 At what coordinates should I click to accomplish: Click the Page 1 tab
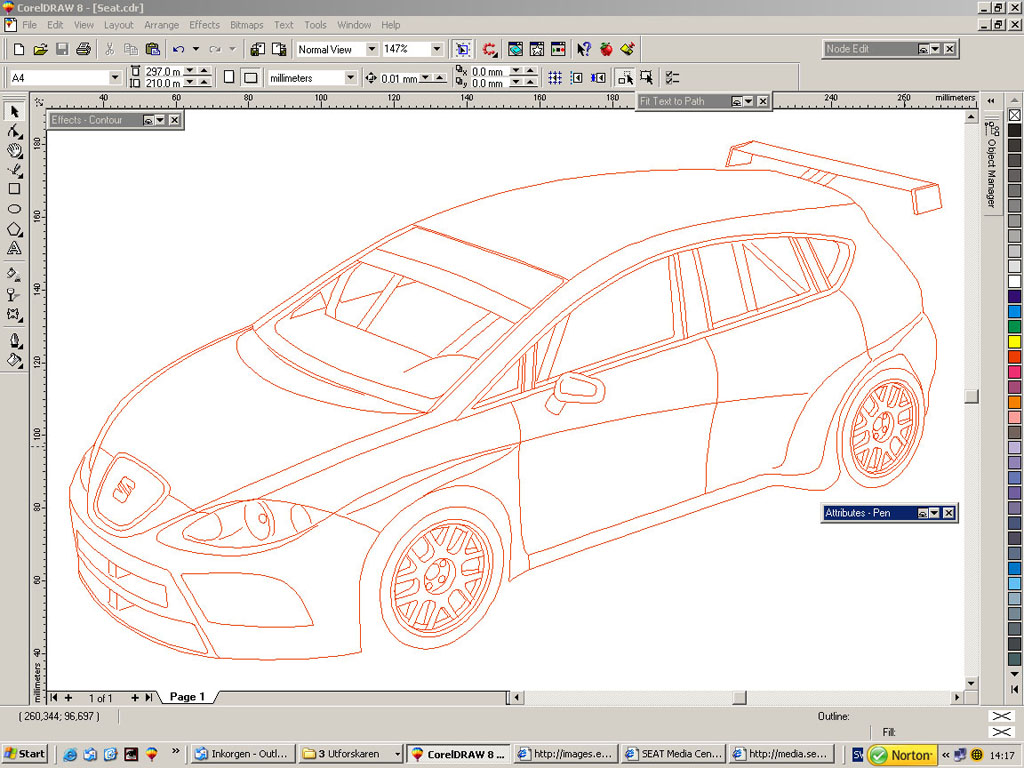pyautogui.click(x=186, y=697)
